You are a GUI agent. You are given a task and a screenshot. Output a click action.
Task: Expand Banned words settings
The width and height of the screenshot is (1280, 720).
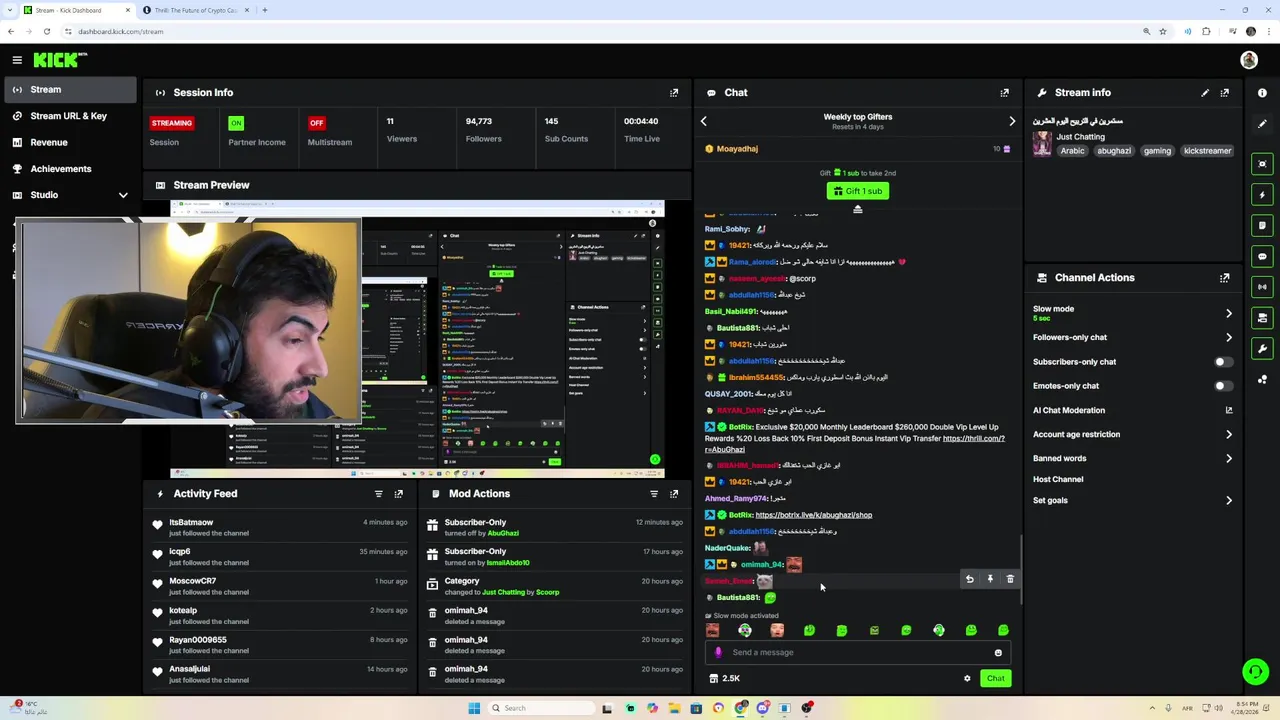coord(1229,459)
